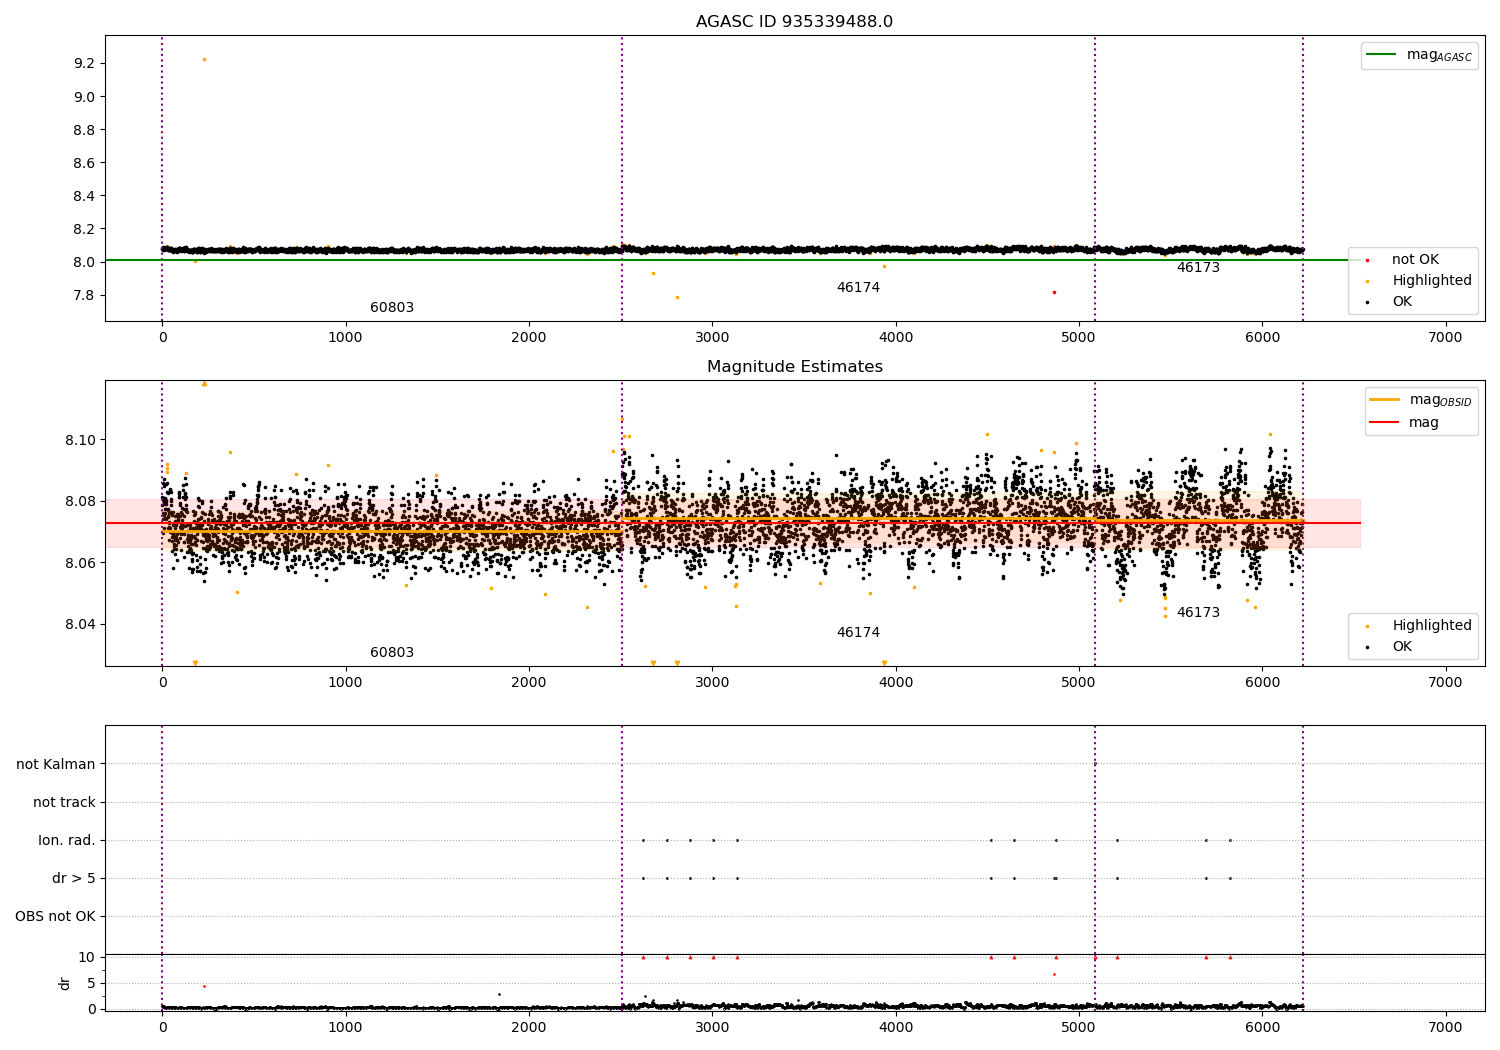
Task: Select the mag AGASC legend entry
Action: [1419, 55]
